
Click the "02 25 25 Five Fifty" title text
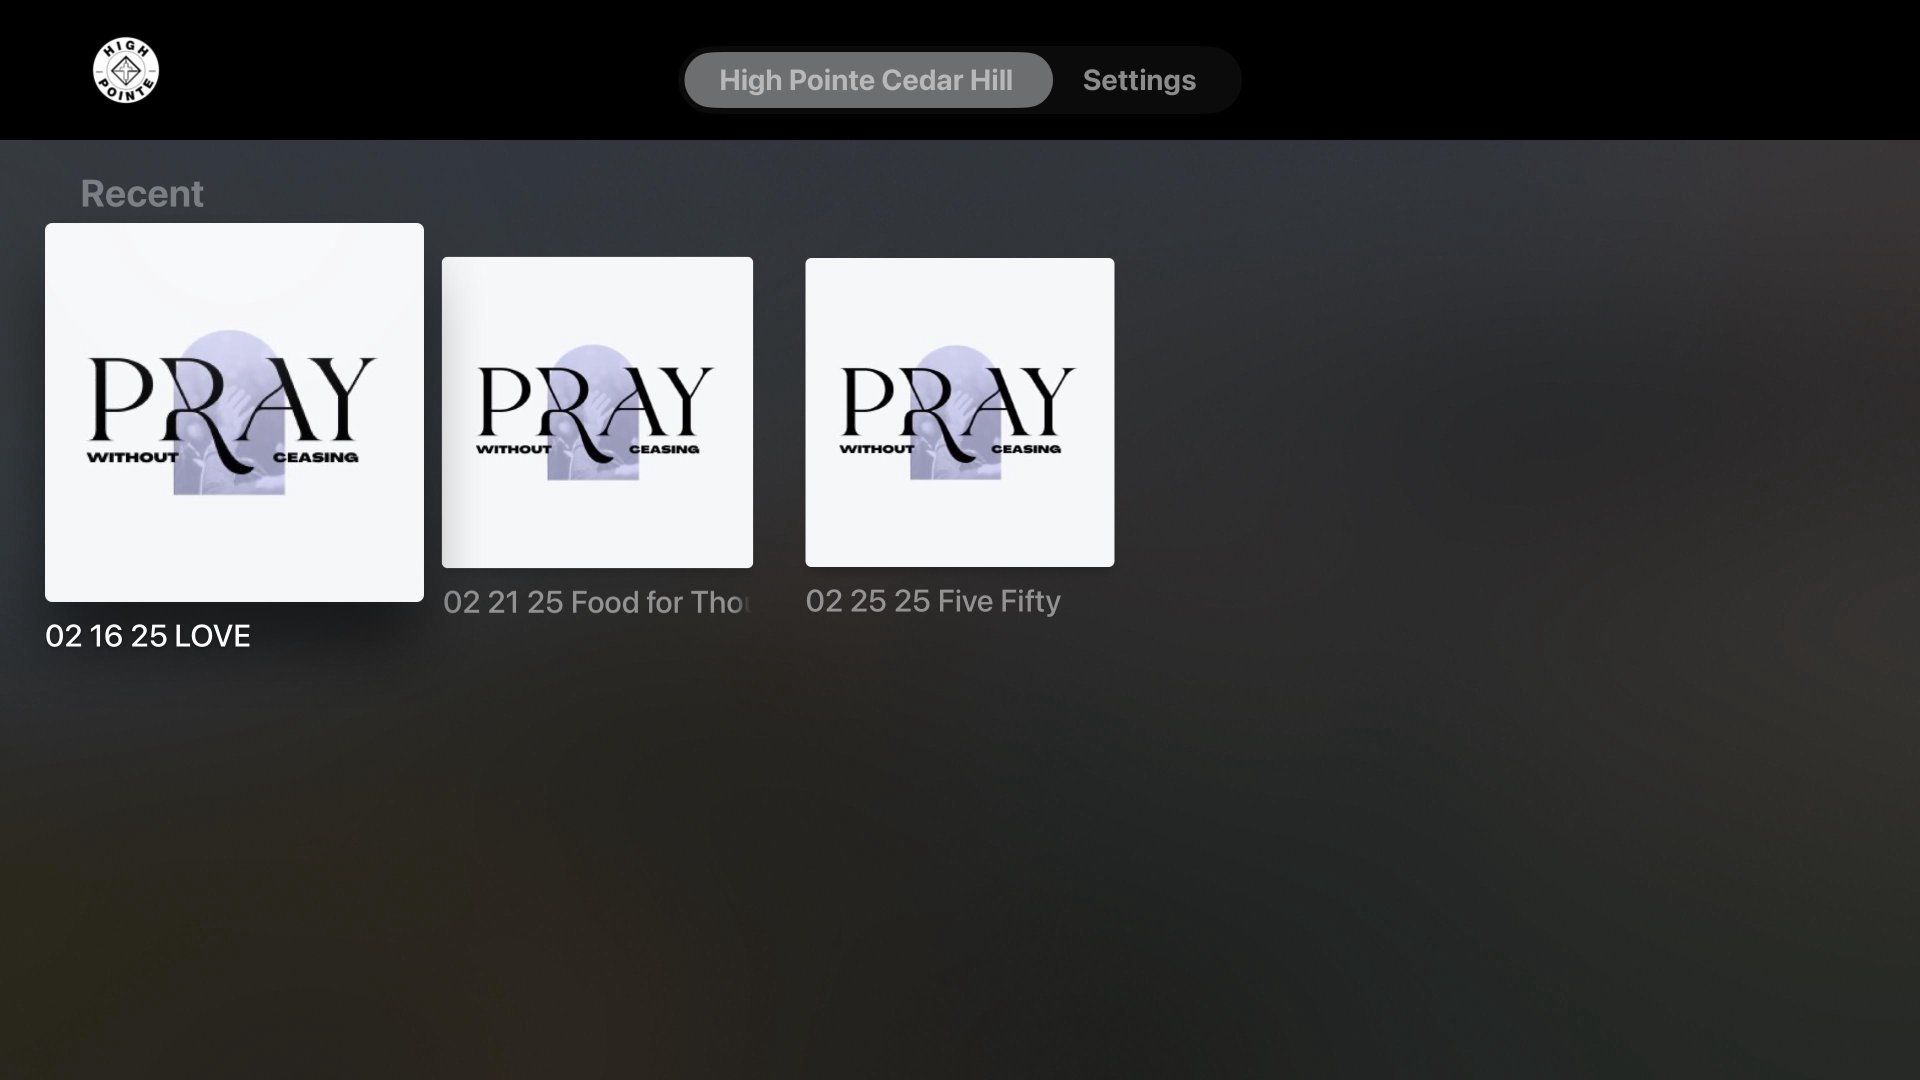pyautogui.click(x=933, y=601)
